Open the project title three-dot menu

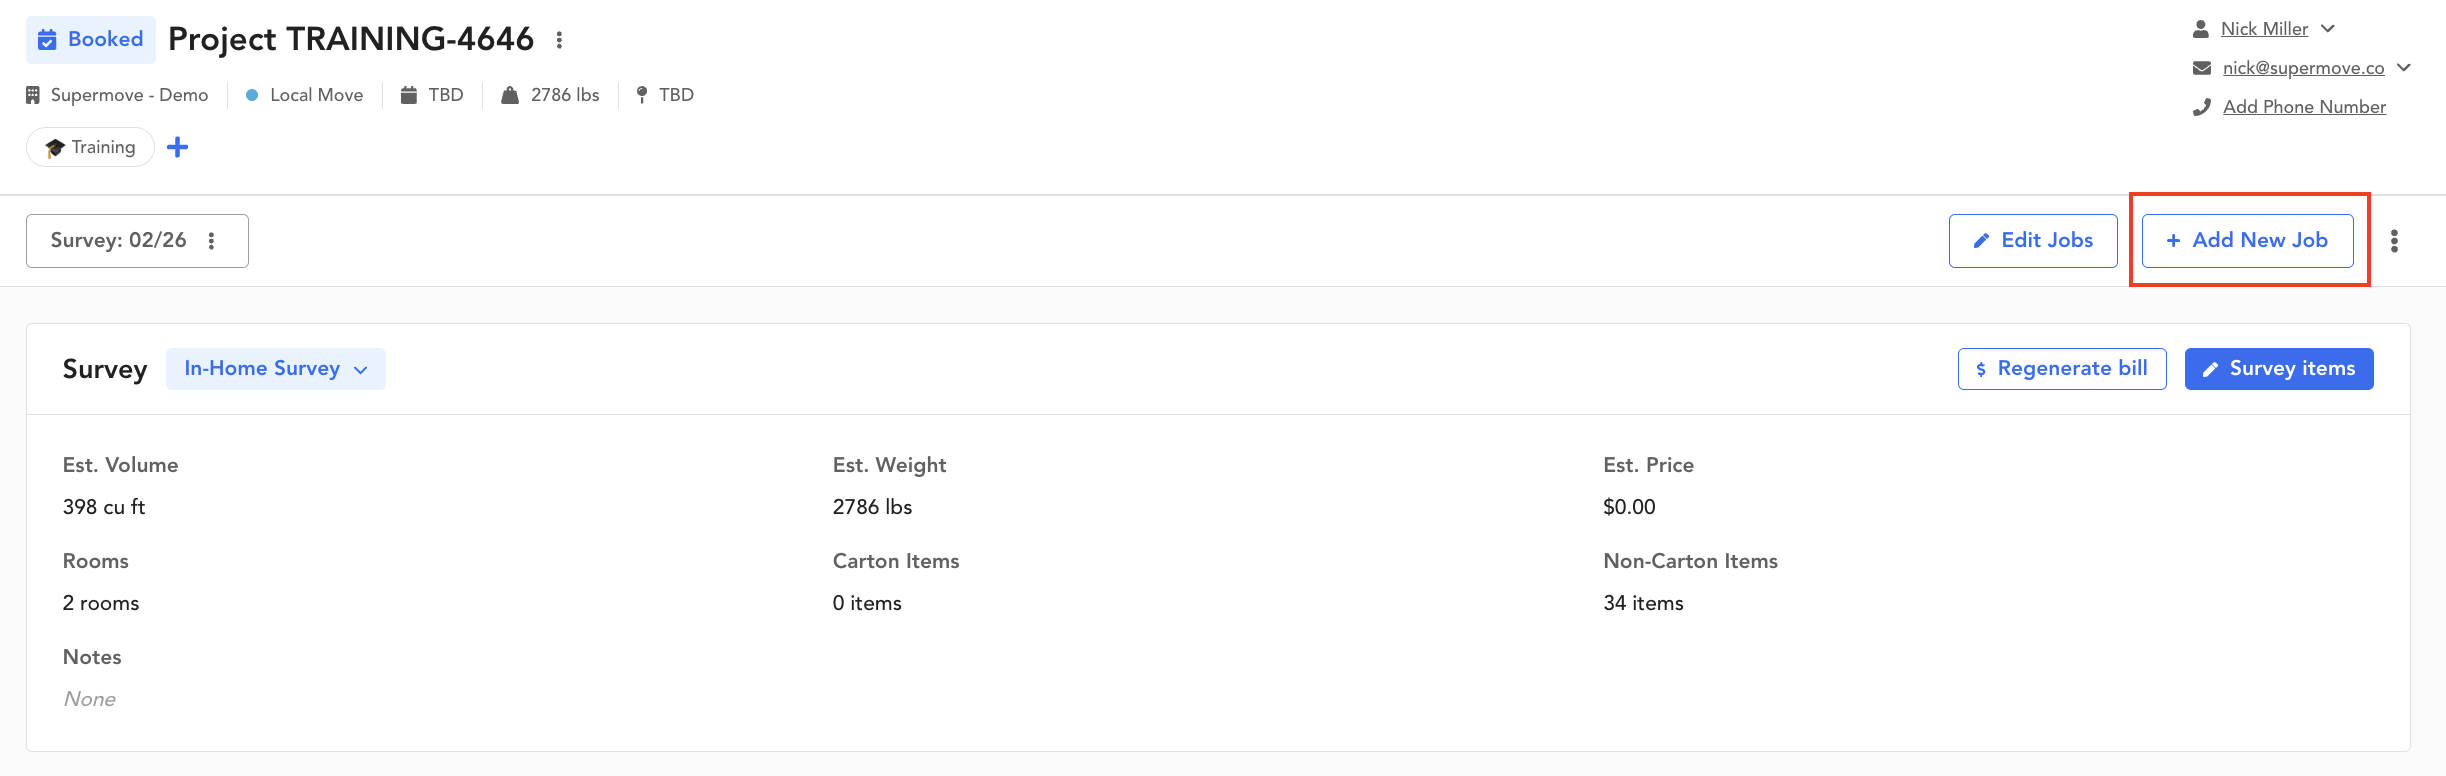(559, 40)
